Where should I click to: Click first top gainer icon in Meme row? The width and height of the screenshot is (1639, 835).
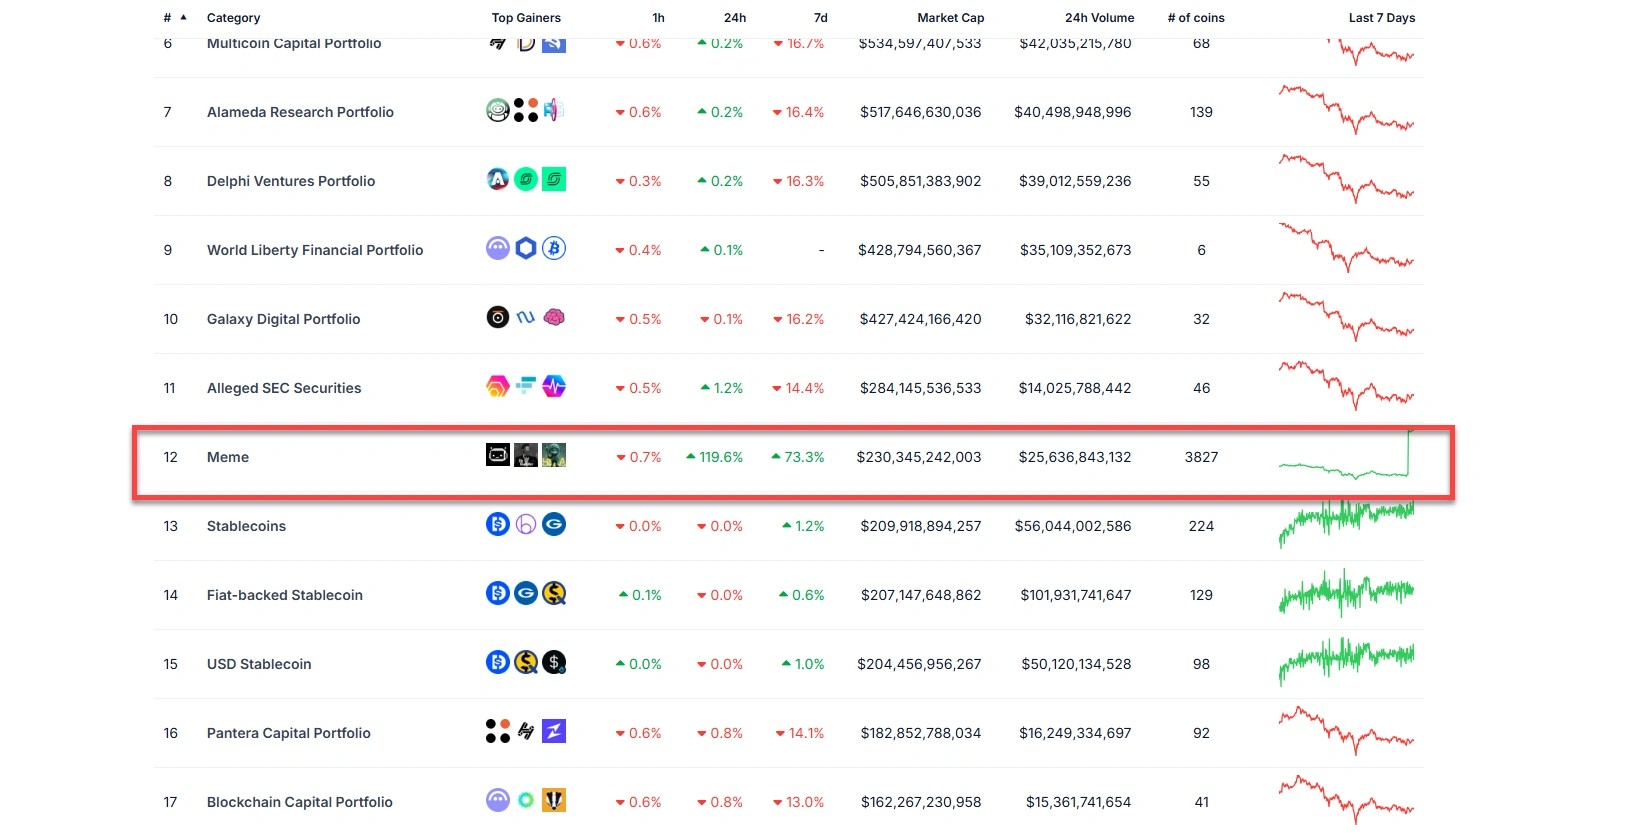pyautogui.click(x=498, y=456)
